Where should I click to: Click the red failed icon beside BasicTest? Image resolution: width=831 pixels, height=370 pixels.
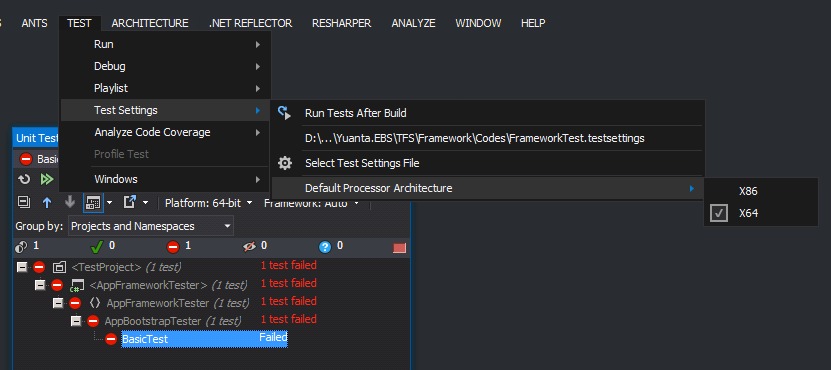pyautogui.click(x=111, y=339)
